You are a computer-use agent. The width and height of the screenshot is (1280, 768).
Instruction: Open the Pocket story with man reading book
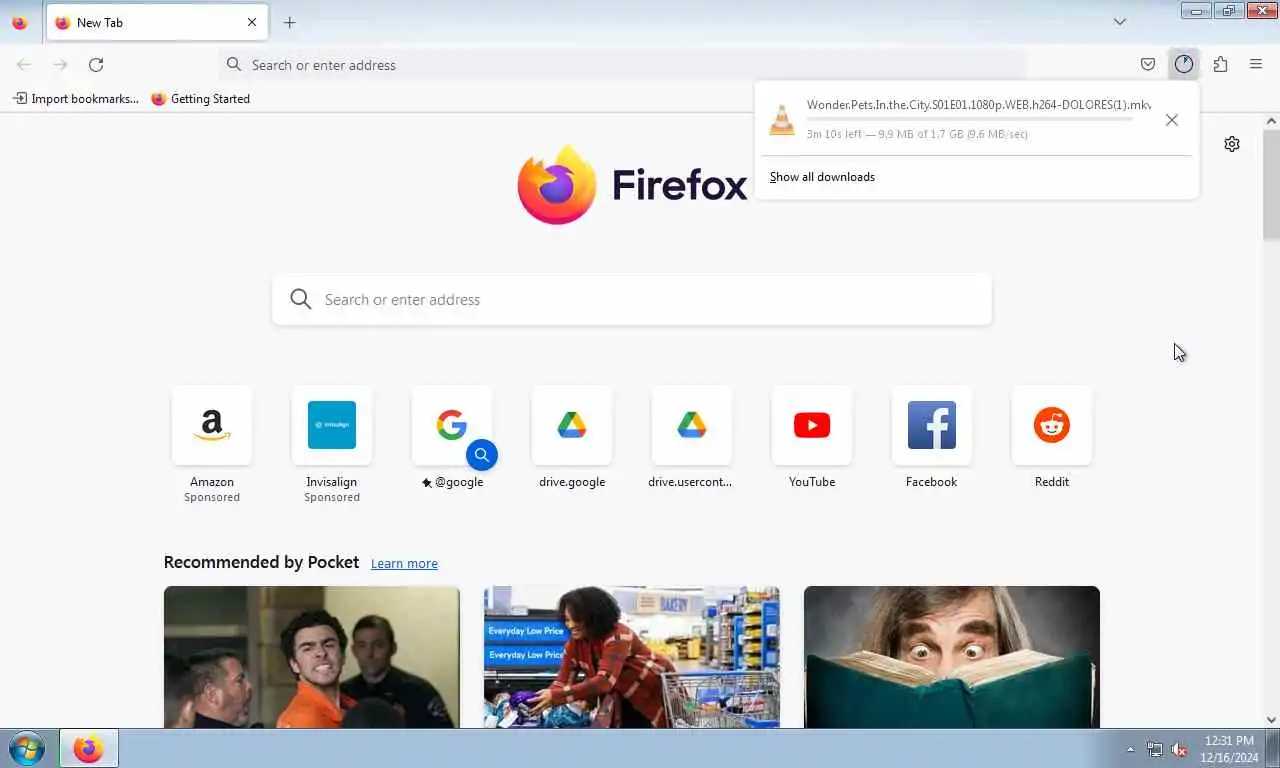952,657
